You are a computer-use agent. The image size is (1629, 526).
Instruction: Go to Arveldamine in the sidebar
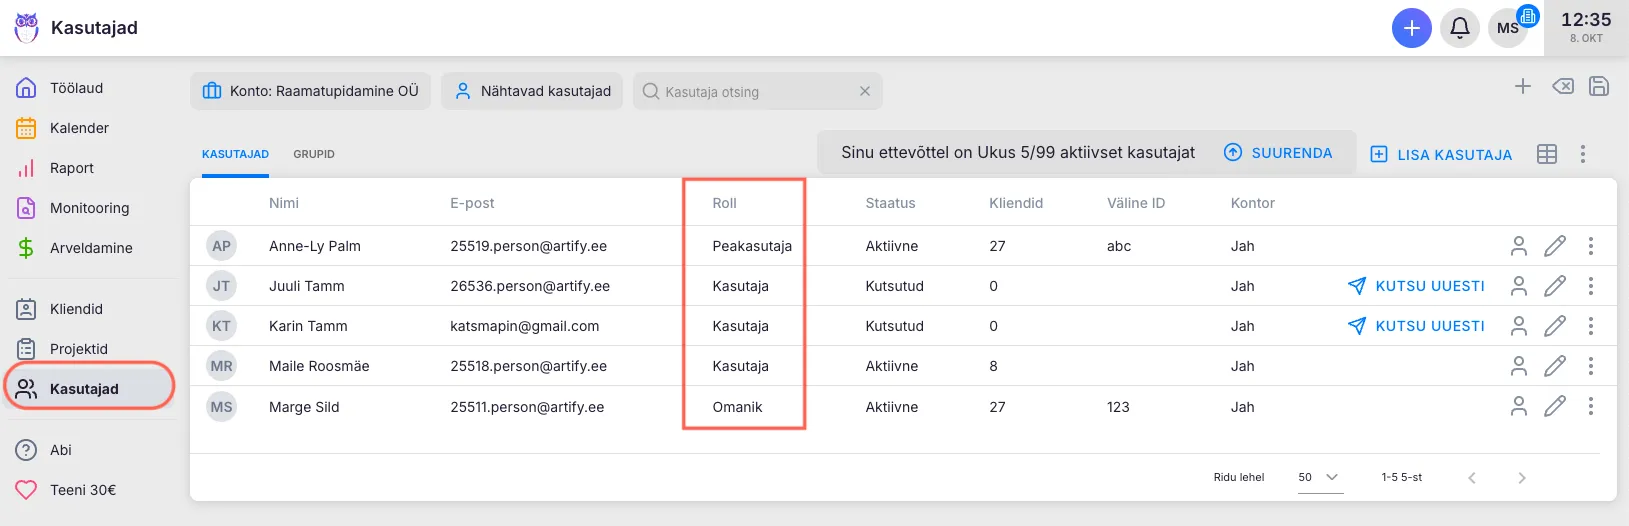click(x=90, y=248)
